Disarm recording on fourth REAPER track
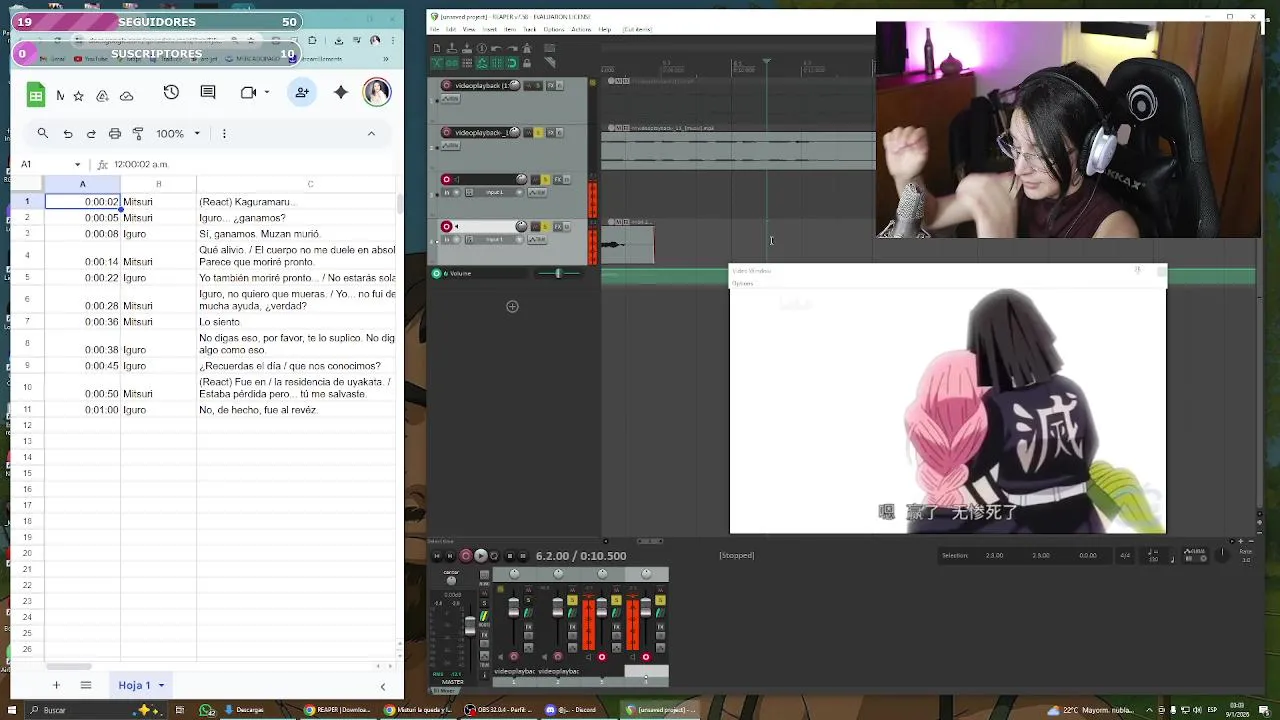 (446, 227)
